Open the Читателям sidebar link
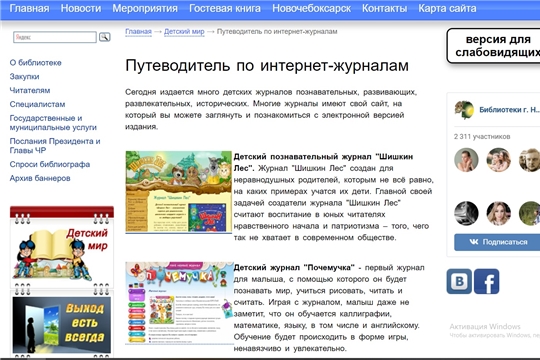 30,90
